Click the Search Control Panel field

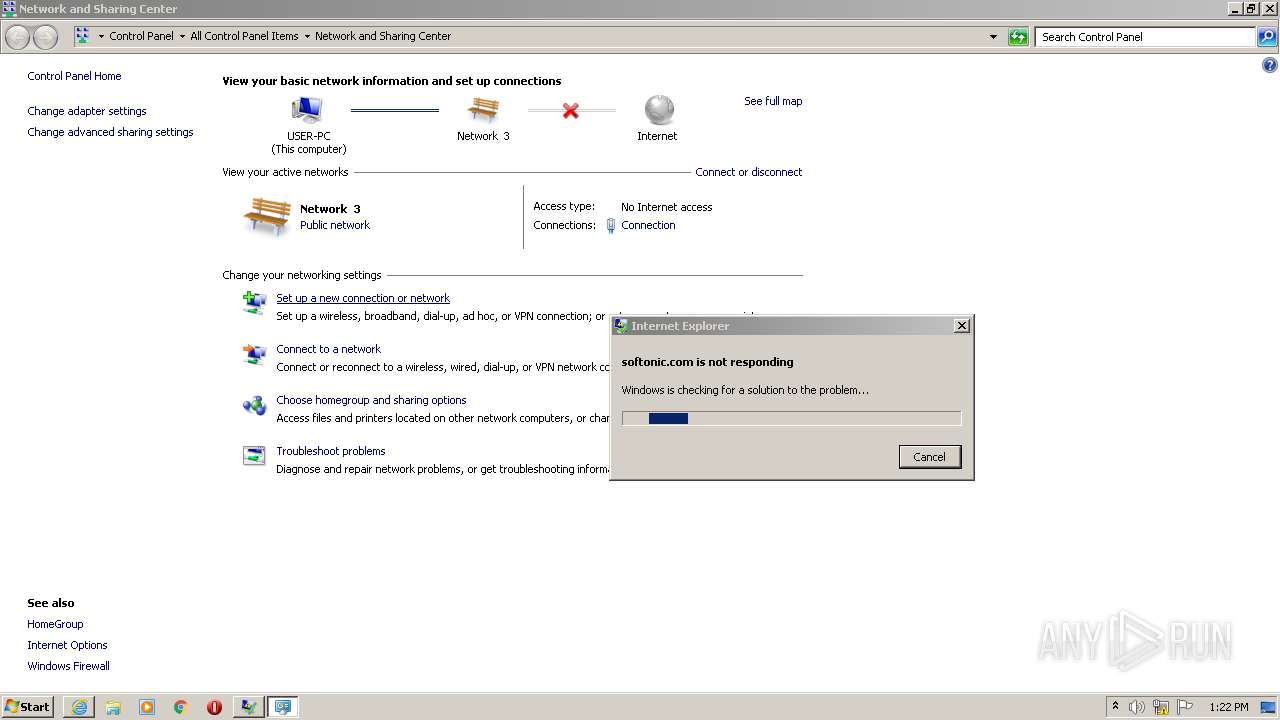pyautogui.click(x=1145, y=37)
